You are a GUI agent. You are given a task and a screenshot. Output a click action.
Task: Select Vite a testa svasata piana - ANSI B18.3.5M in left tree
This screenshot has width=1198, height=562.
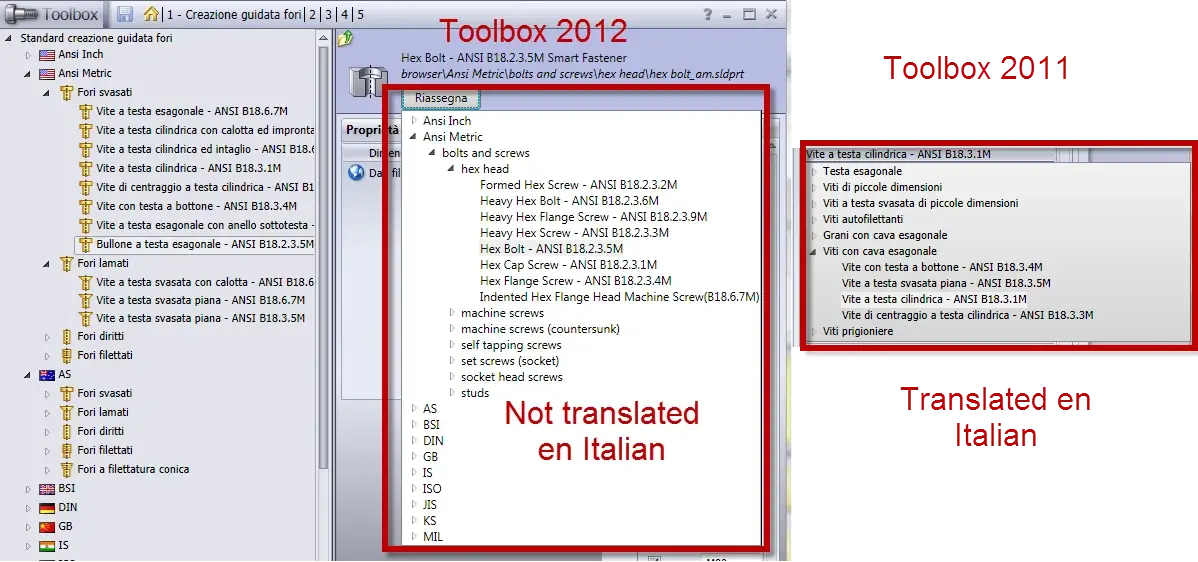click(200, 319)
